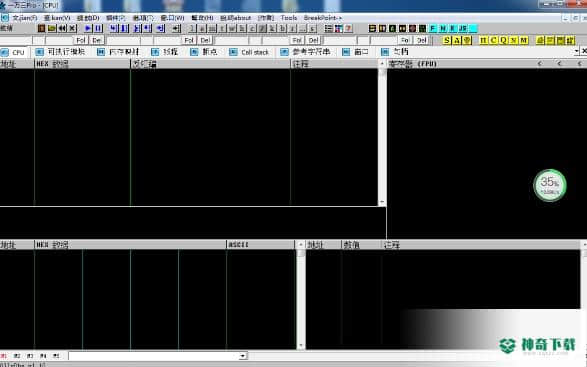Click the blue Run (play) toolbar icon
This screenshot has height=367, width=587.
pyautogui.click(x=88, y=28)
